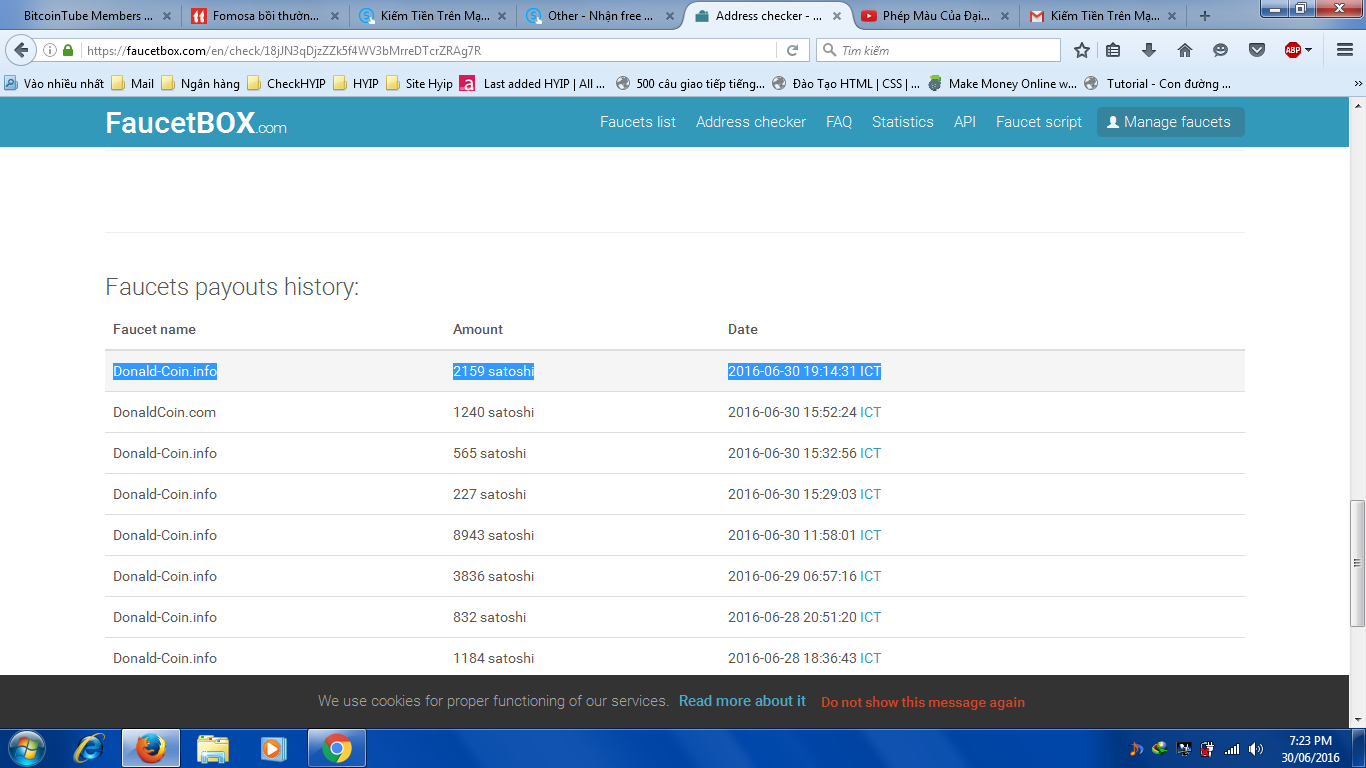1366x768 pixels.
Task: Open the Windows Start menu
Action: [25, 748]
